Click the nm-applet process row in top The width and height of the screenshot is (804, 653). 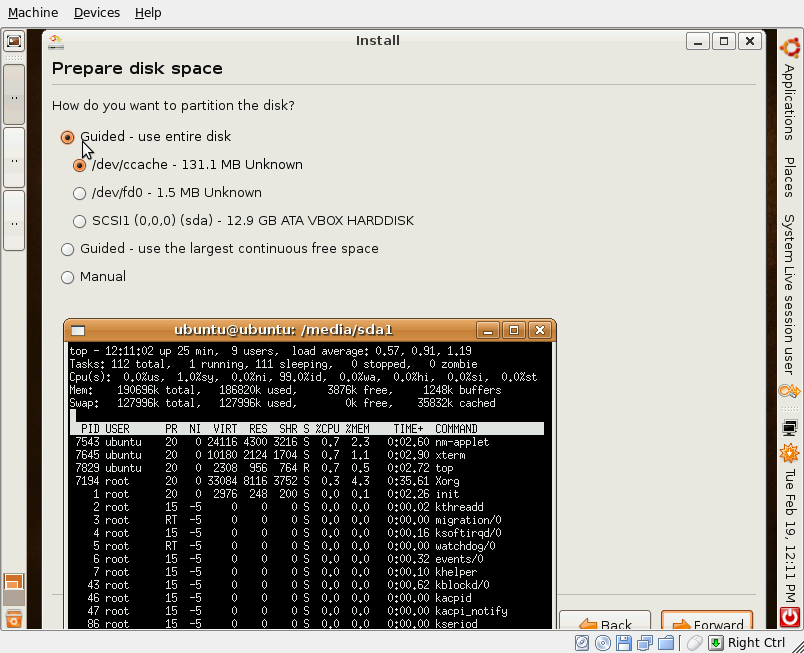coord(307,442)
